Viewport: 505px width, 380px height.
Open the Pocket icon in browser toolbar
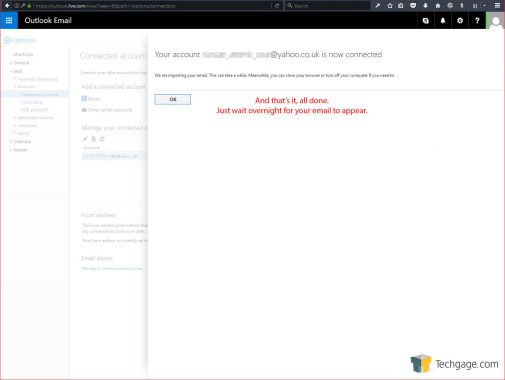pos(413,5)
